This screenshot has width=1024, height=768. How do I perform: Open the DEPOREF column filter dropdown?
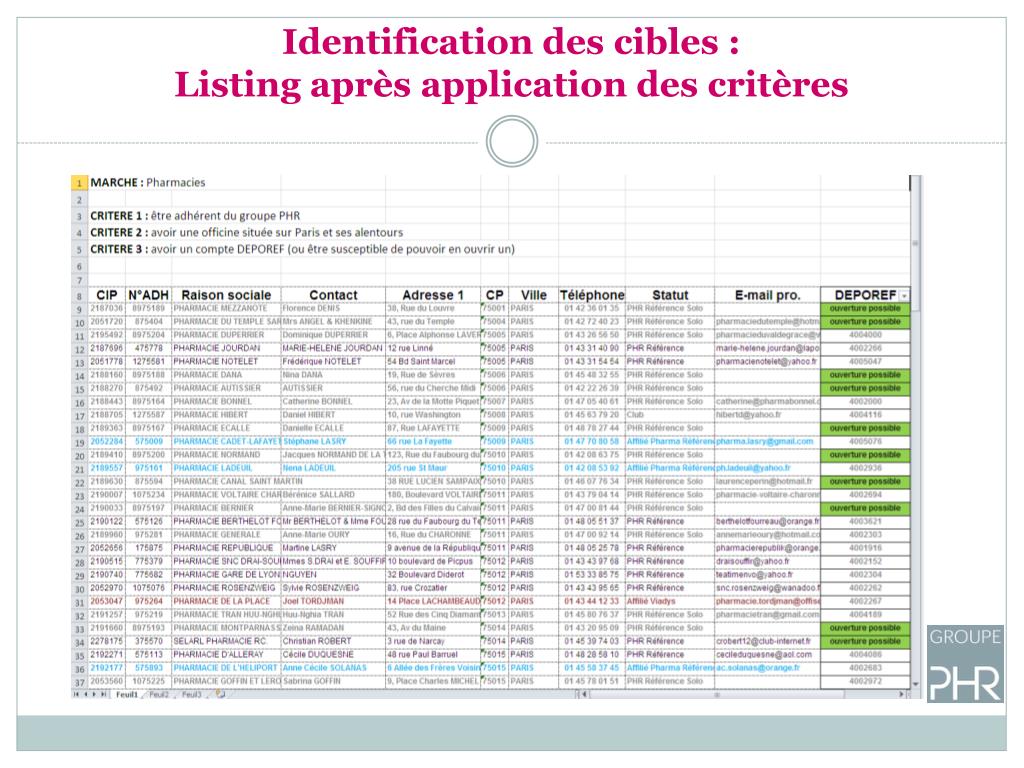click(904, 296)
